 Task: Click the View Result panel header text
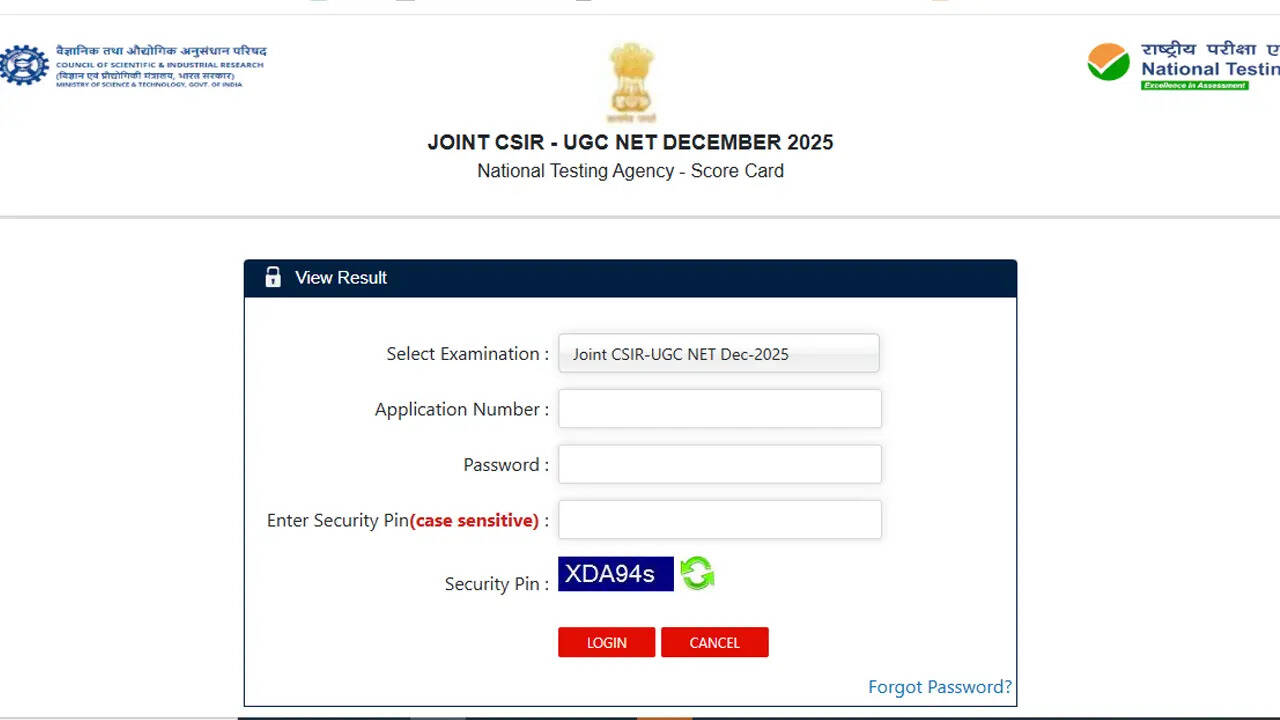tap(341, 278)
